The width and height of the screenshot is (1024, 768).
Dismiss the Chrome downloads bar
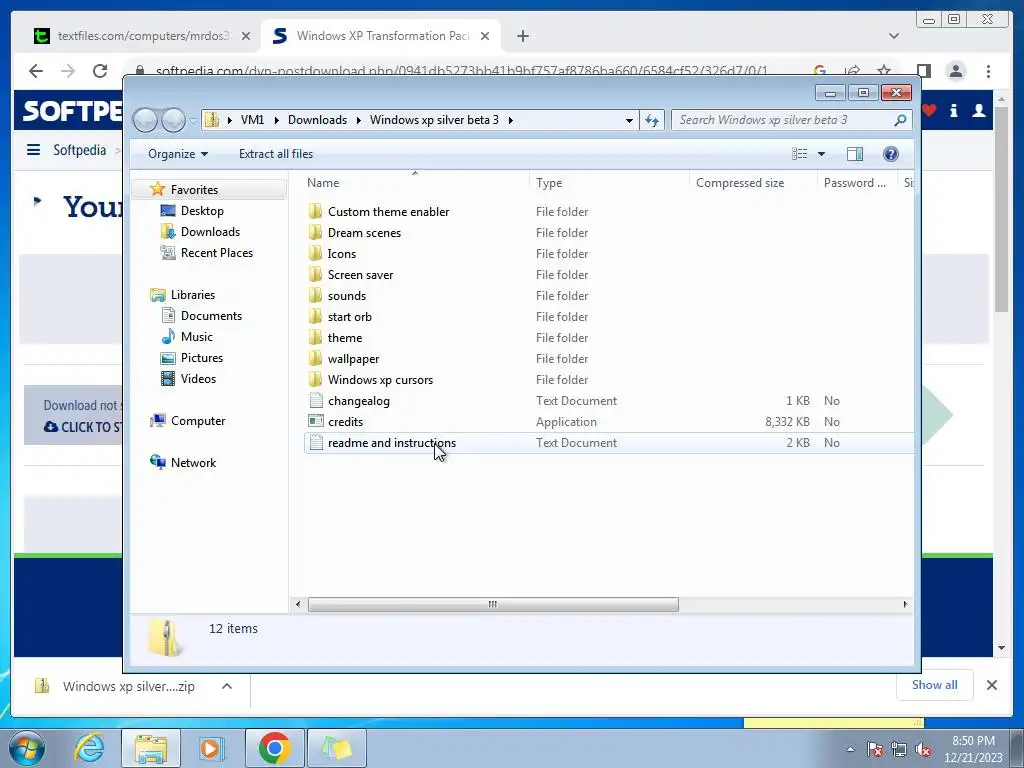991,685
